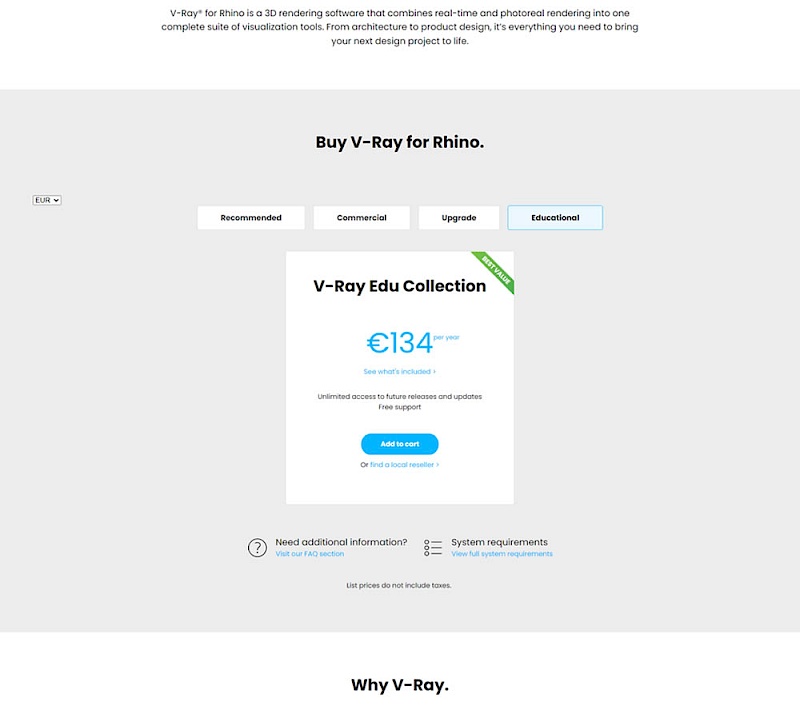The width and height of the screenshot is (800, 722).
Task: Click the V-Ray Edu Collection title
Action: 399,286
